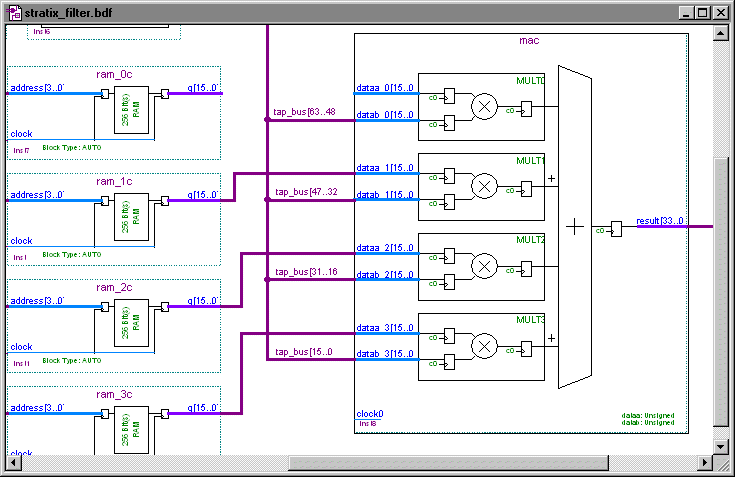Click the output register before result pin

[x=616, y=230]
